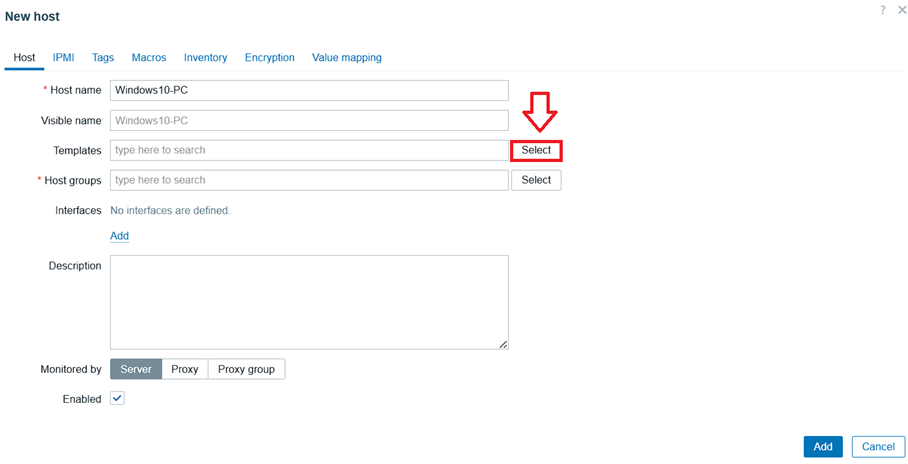The image size is (908, 464).
Task: Click inside the Description text area
Action: [309, 302]
